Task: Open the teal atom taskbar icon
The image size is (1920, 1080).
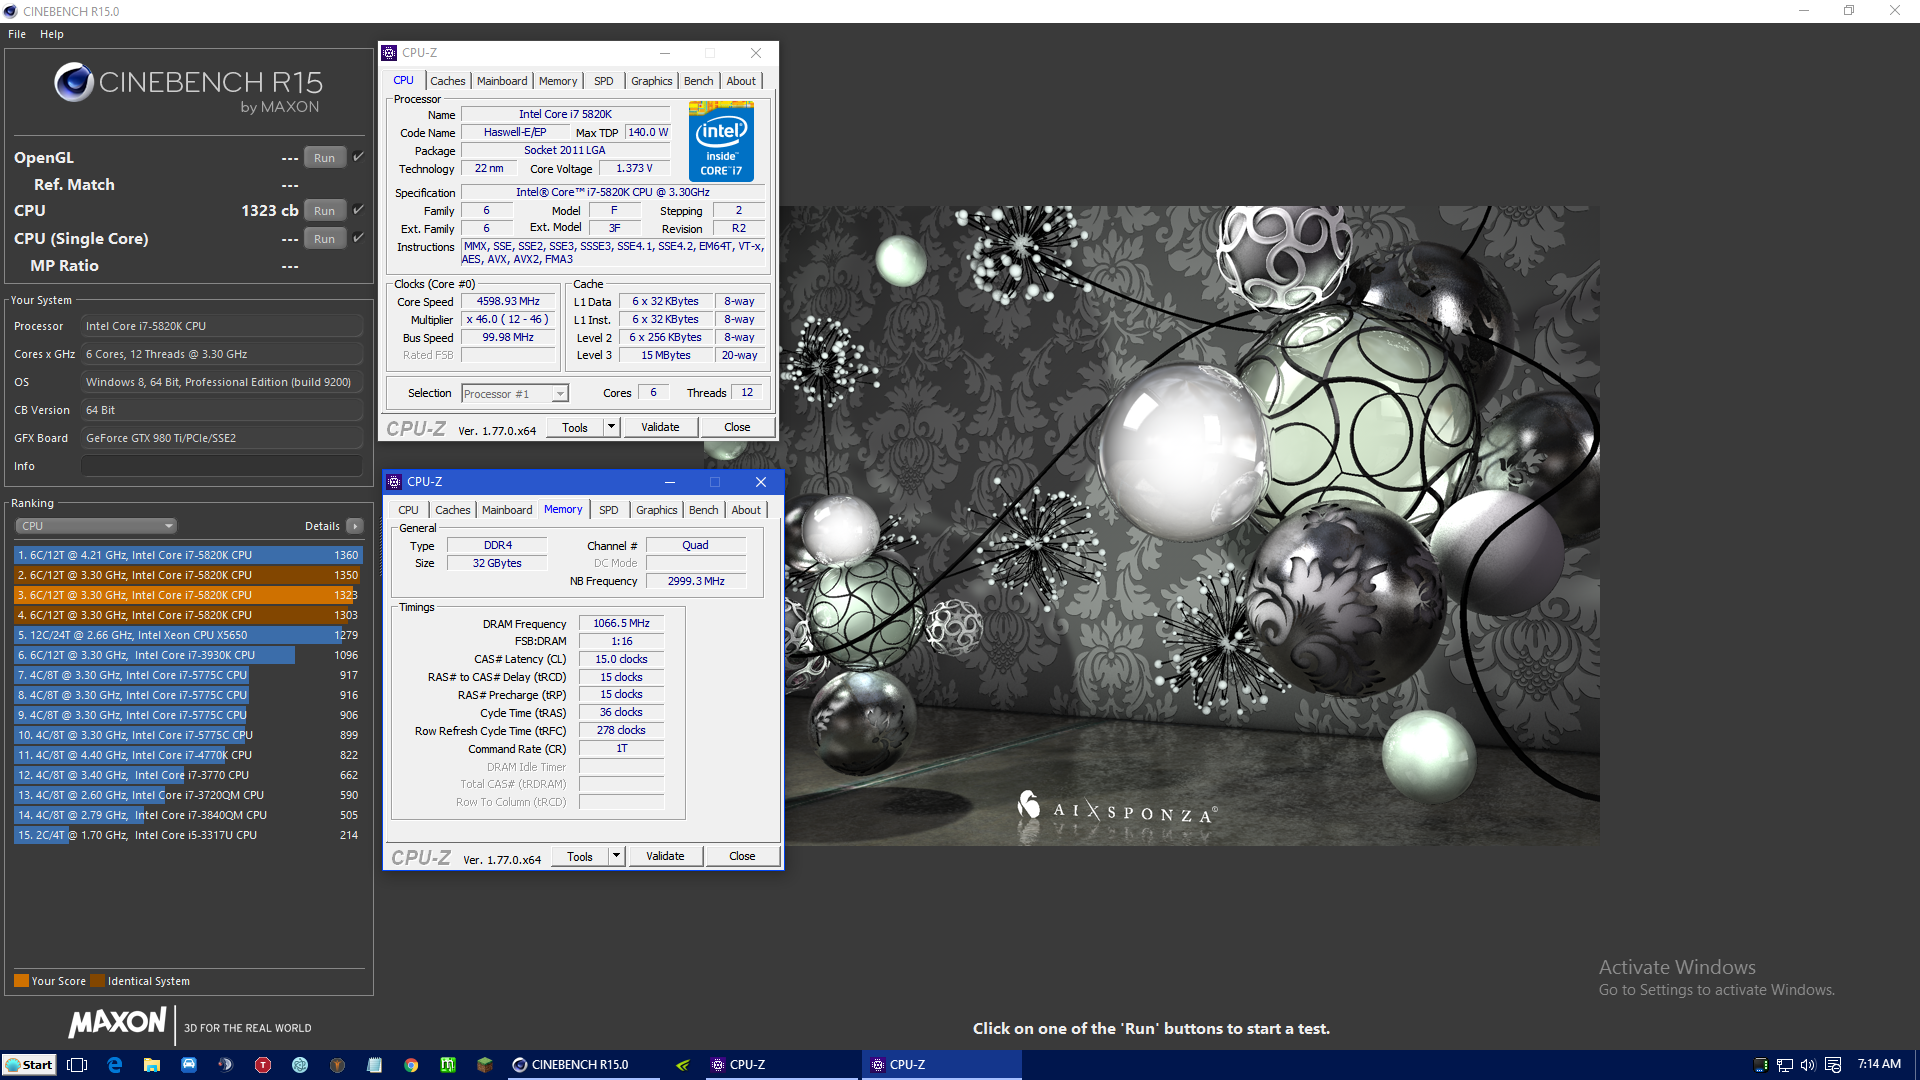Action: (300, 1065)
